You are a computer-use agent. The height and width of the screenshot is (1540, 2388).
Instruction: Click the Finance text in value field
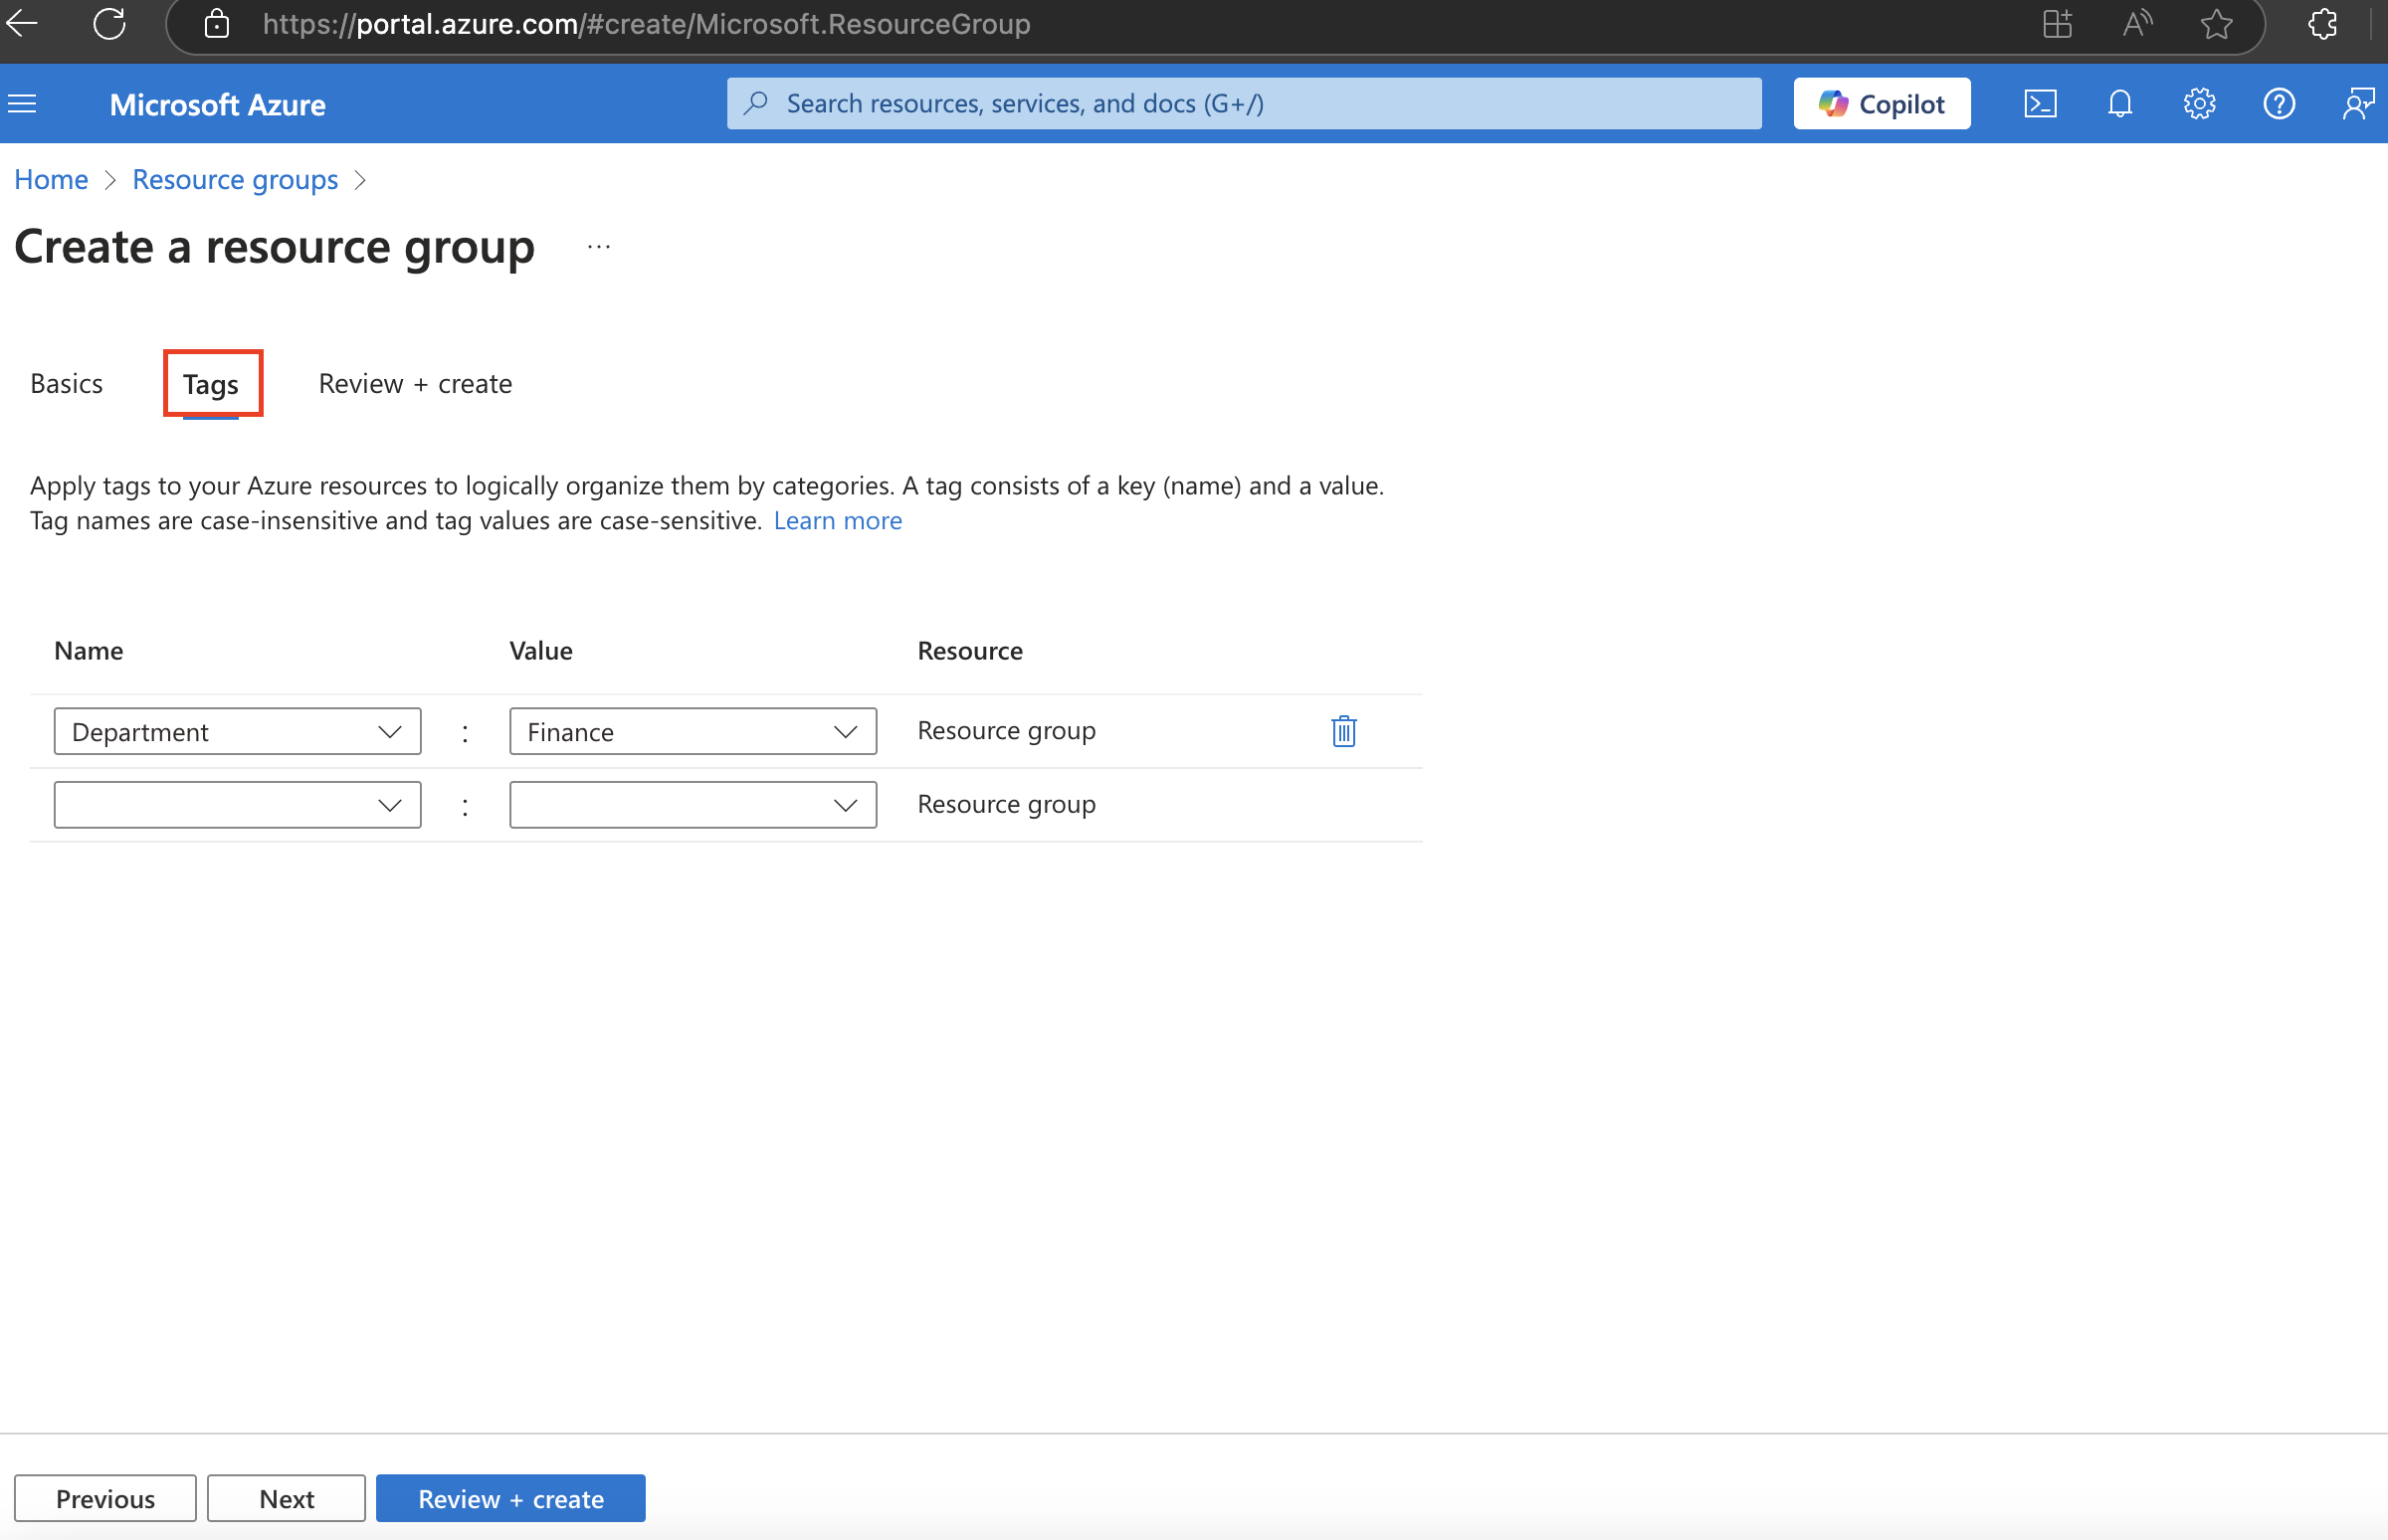[x=570, y=732]
